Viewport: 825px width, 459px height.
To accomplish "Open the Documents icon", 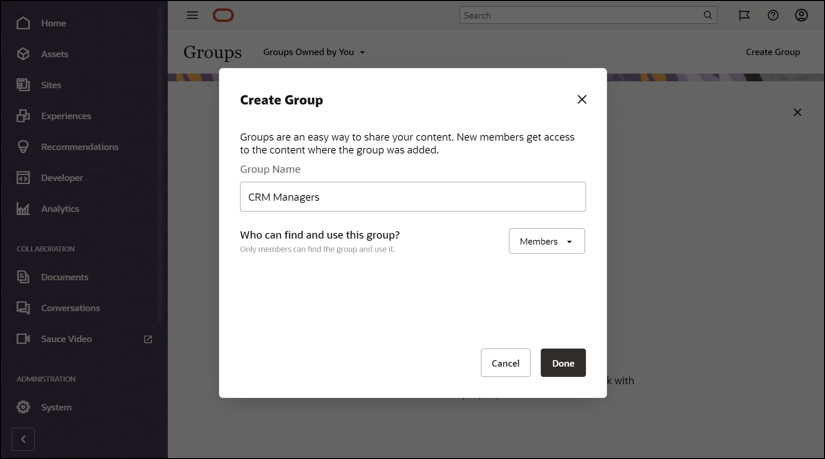I will [23, 277].
